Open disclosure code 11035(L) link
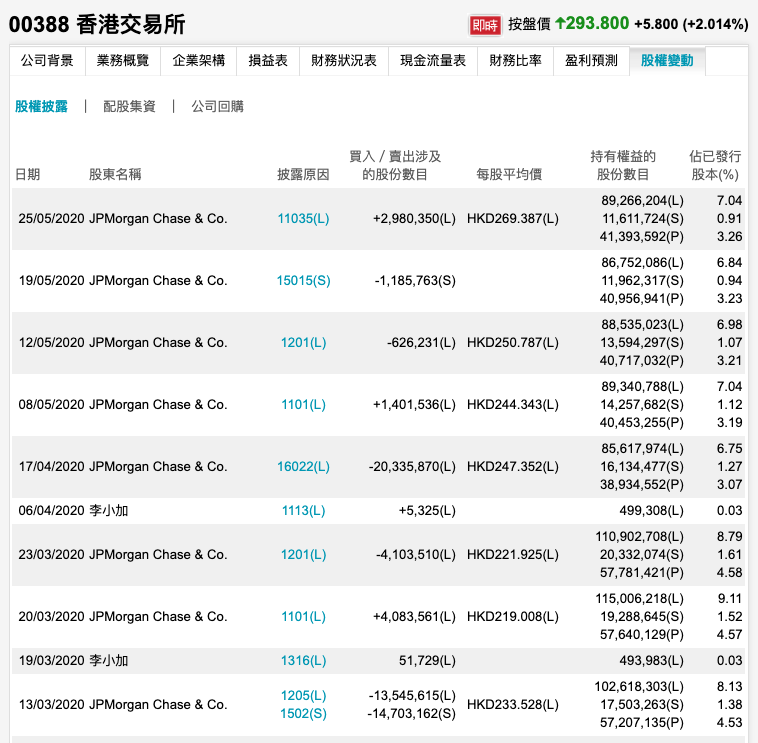The width and height of the screenshot is (758, 743). (303, 219)
